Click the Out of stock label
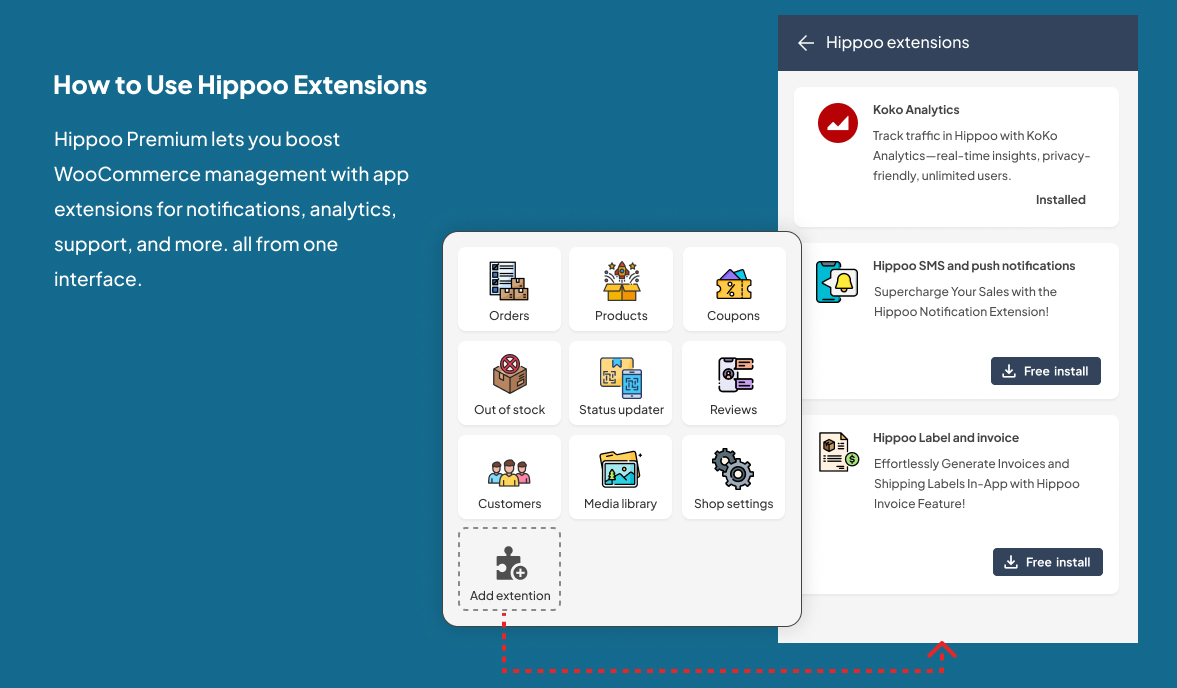The image size is (1177, 688). (510, 410)
